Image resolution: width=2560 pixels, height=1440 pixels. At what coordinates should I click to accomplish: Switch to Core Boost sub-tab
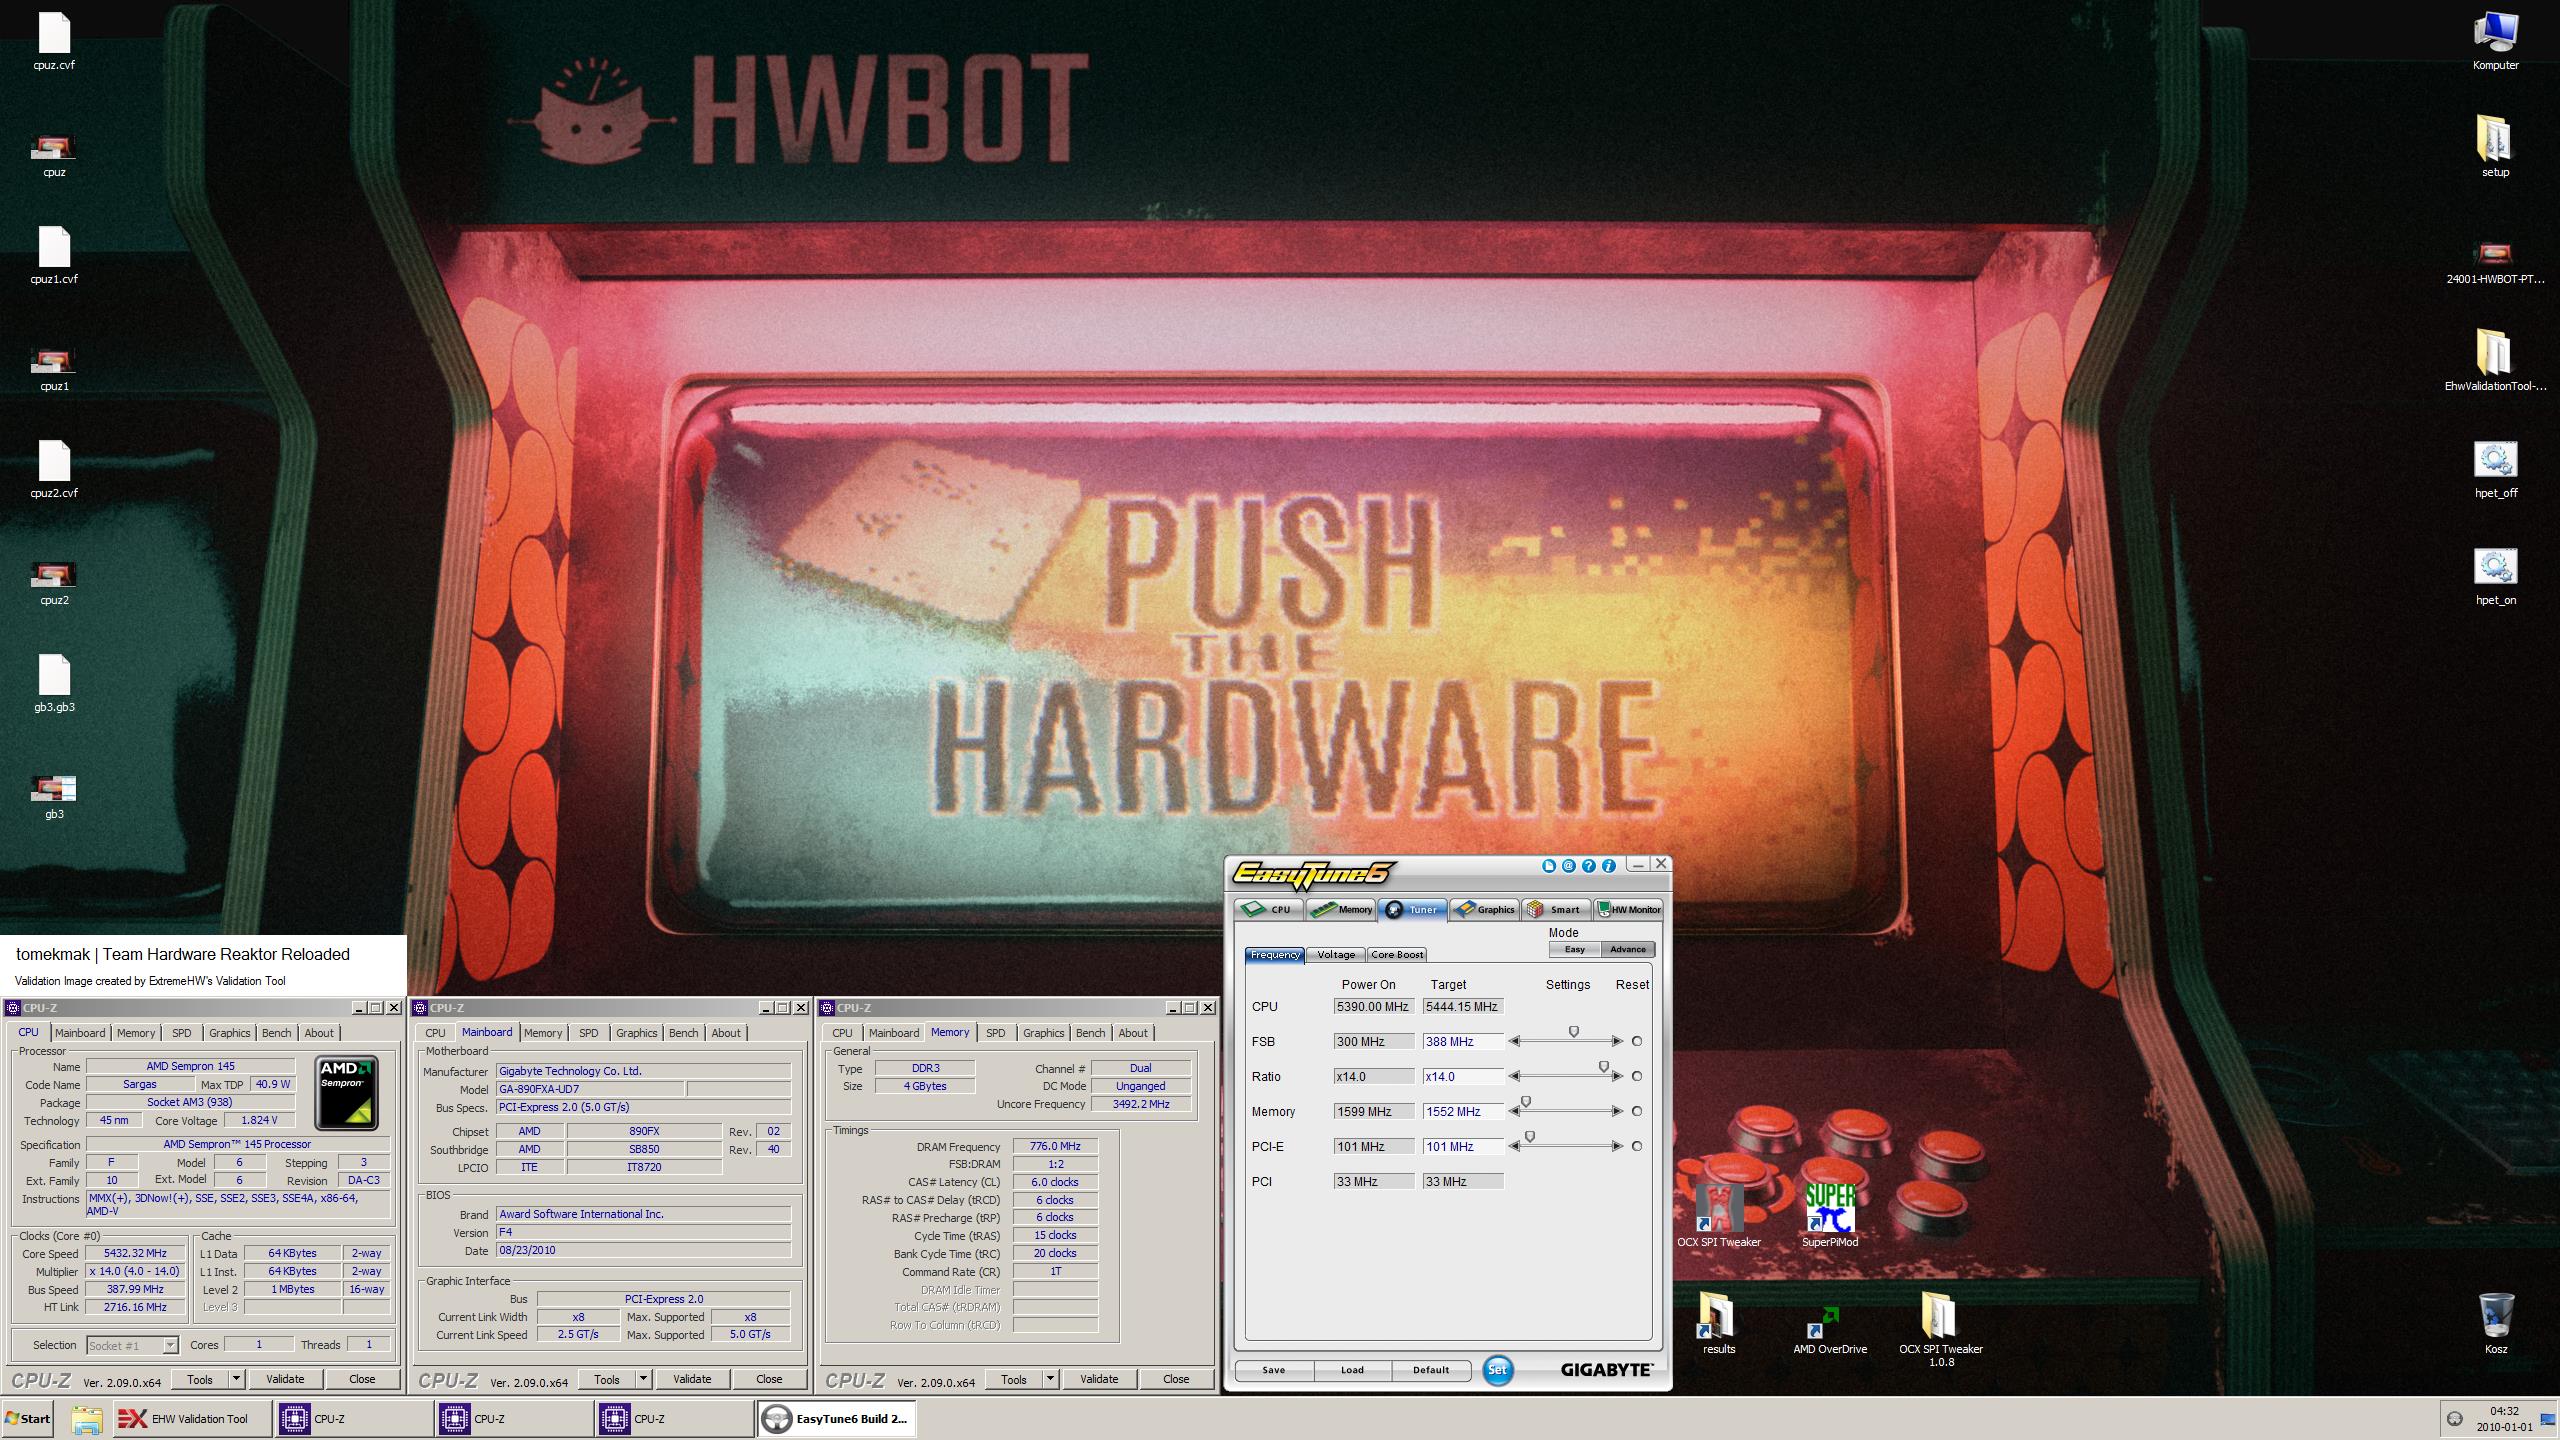click(x=1397, y=955)
